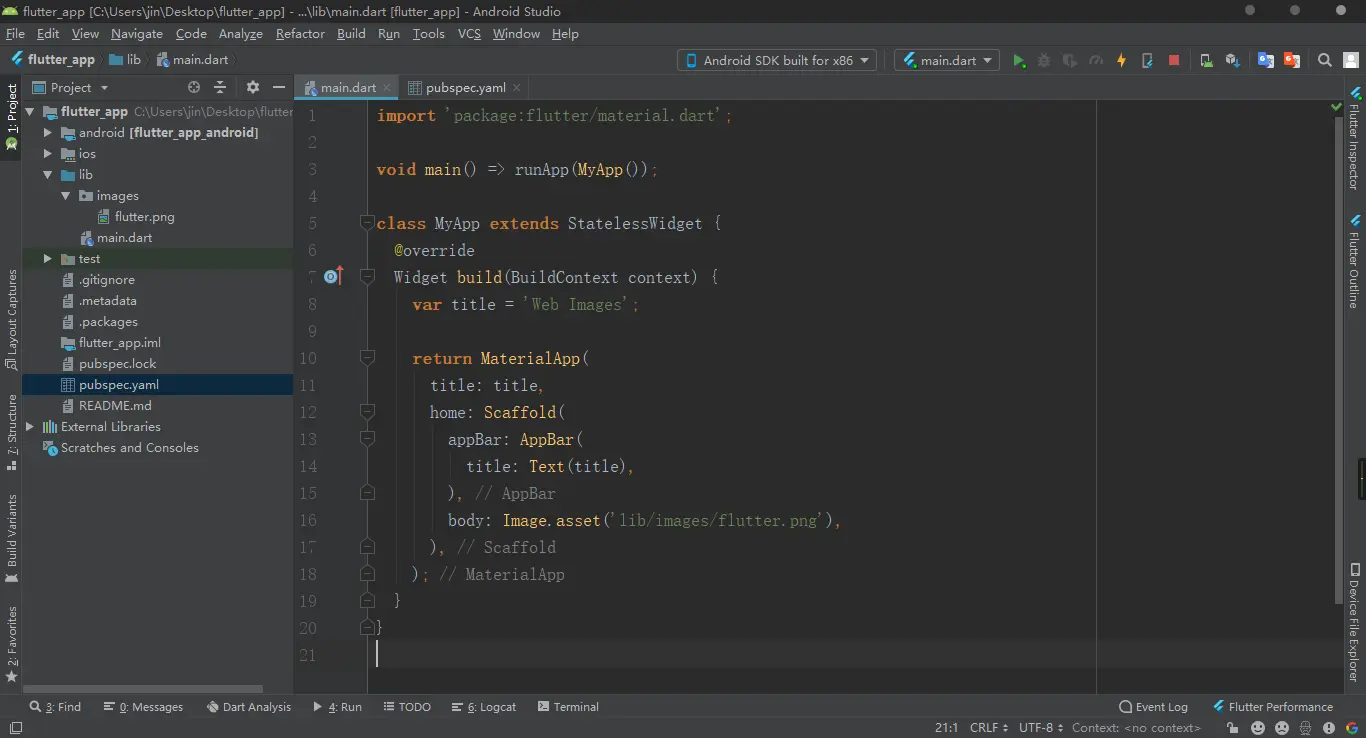
Task: Open Project panel settings gear
Action: coord(253,88)
